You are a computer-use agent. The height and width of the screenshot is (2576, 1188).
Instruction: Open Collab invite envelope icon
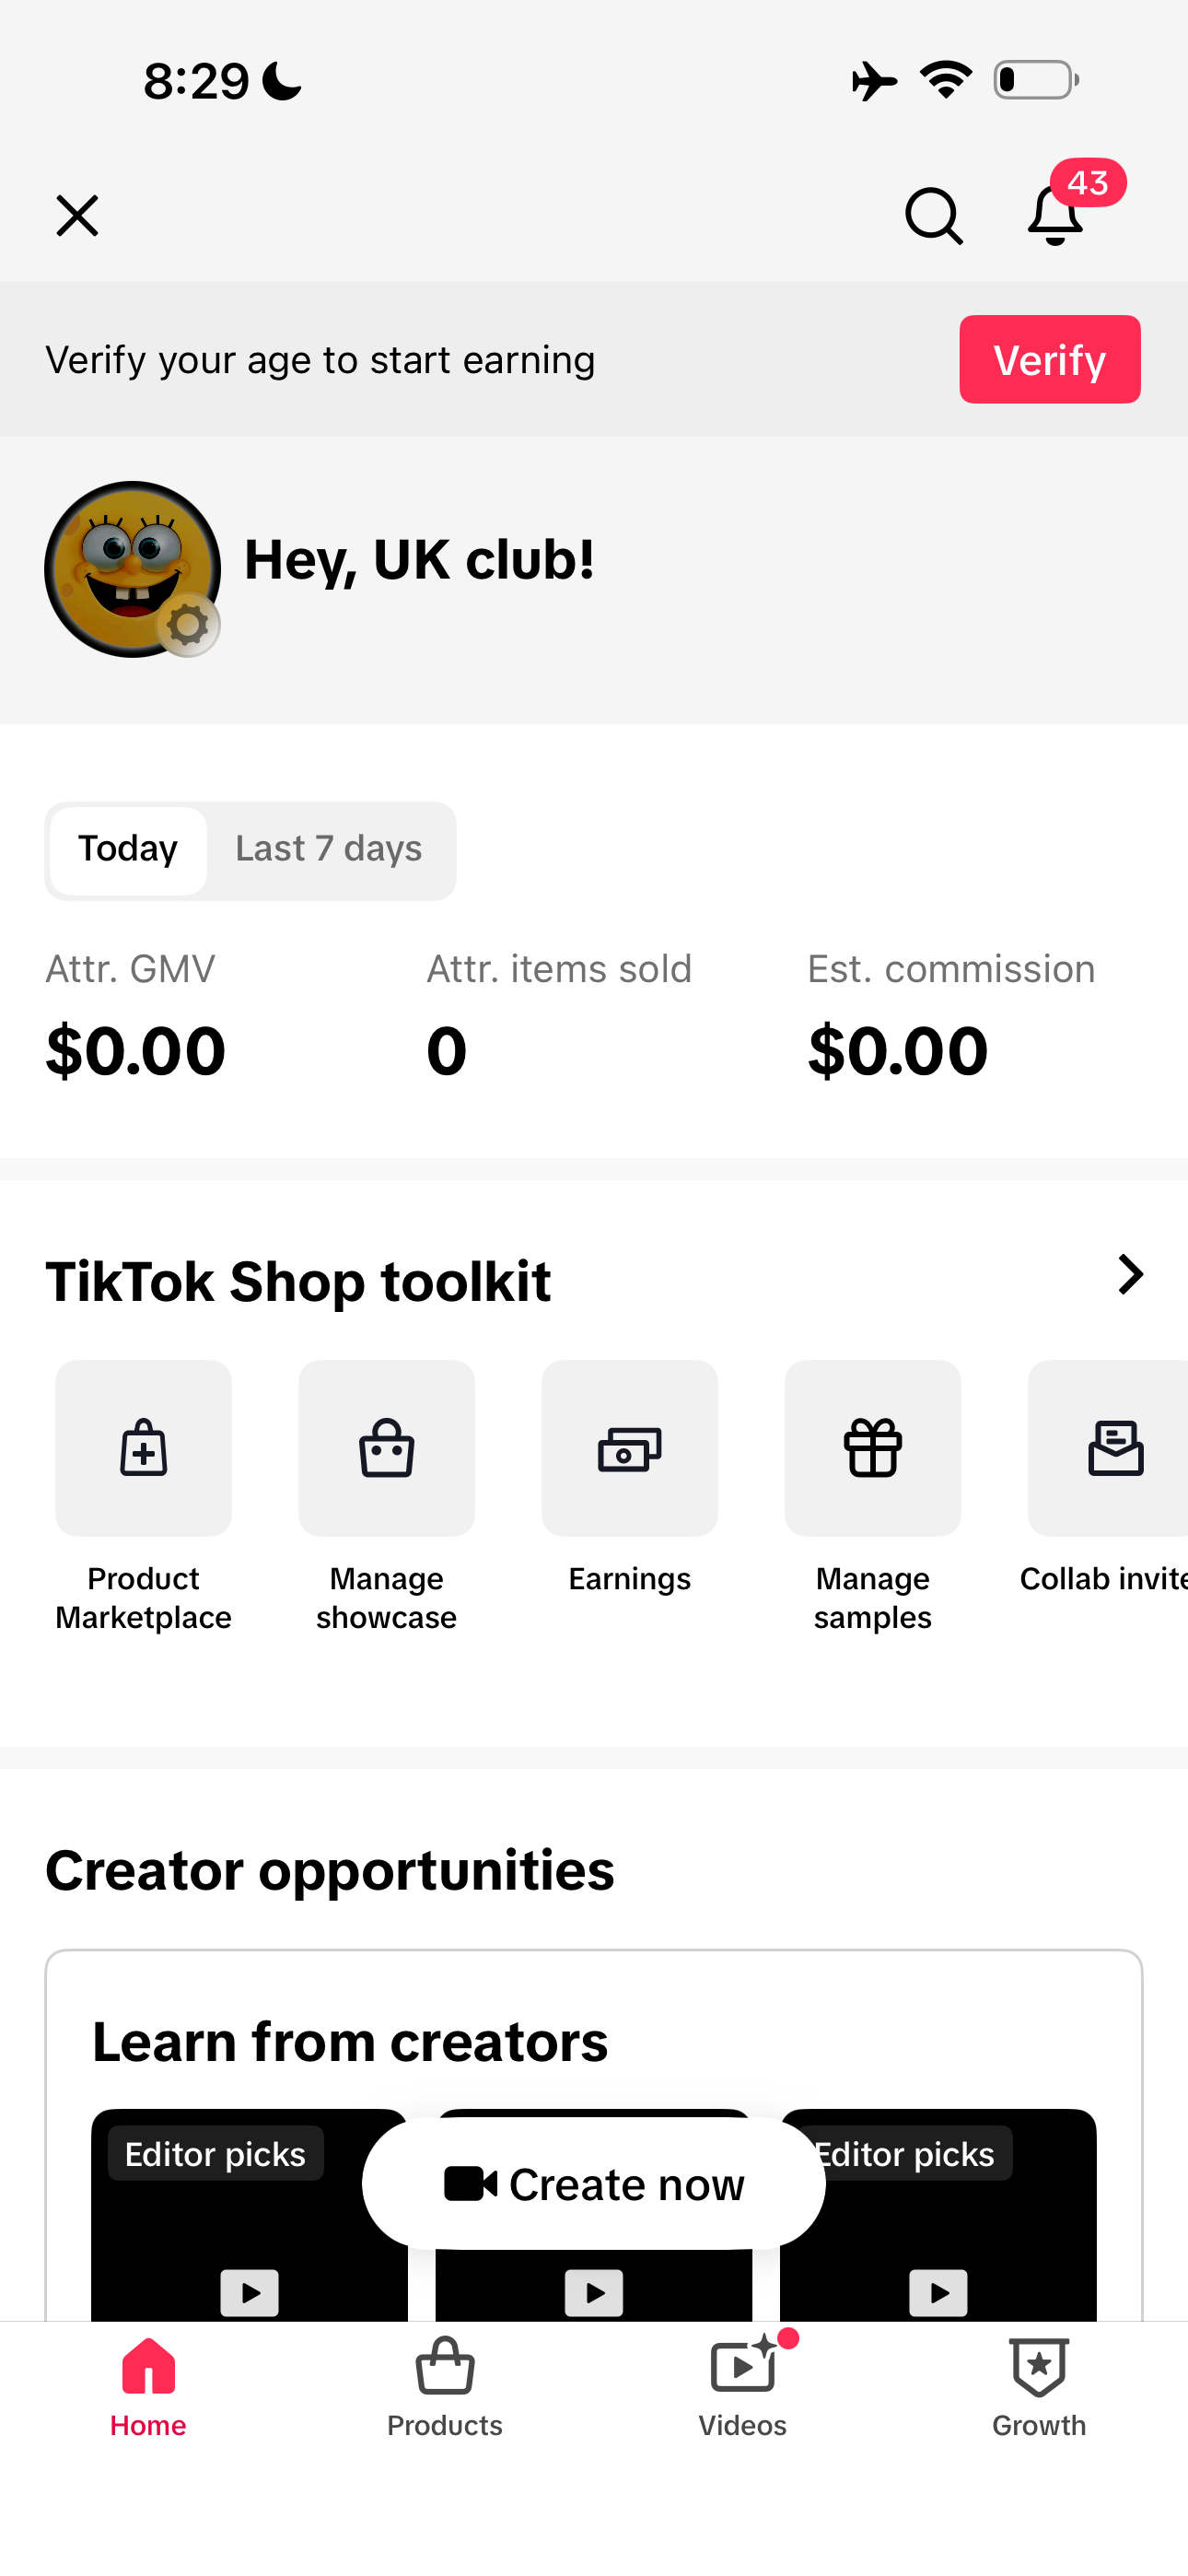point(1110,1447)
